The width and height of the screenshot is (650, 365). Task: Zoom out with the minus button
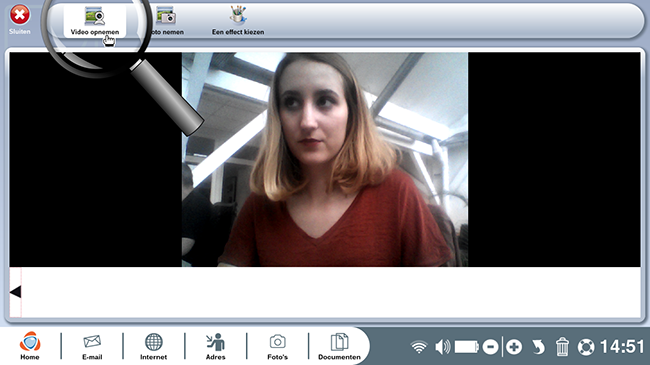pos(490,347)
